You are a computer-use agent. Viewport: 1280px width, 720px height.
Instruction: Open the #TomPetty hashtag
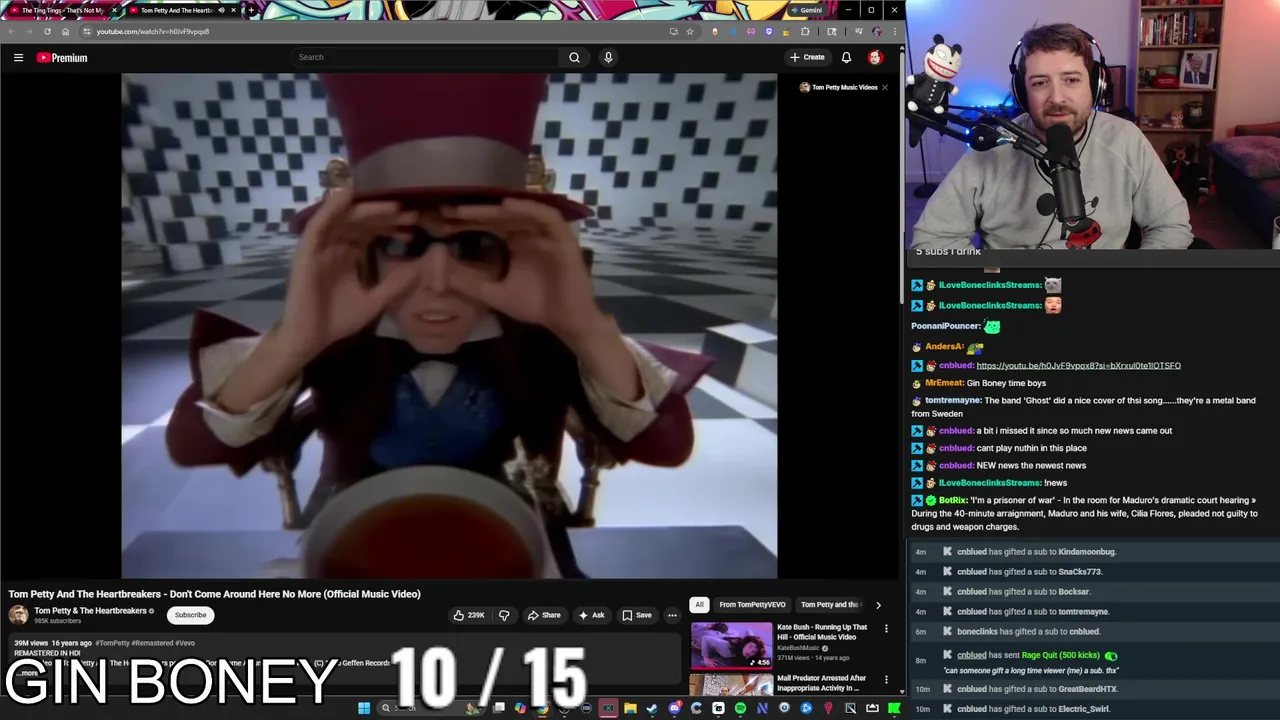pyautogui.click(x=114, y=643)
